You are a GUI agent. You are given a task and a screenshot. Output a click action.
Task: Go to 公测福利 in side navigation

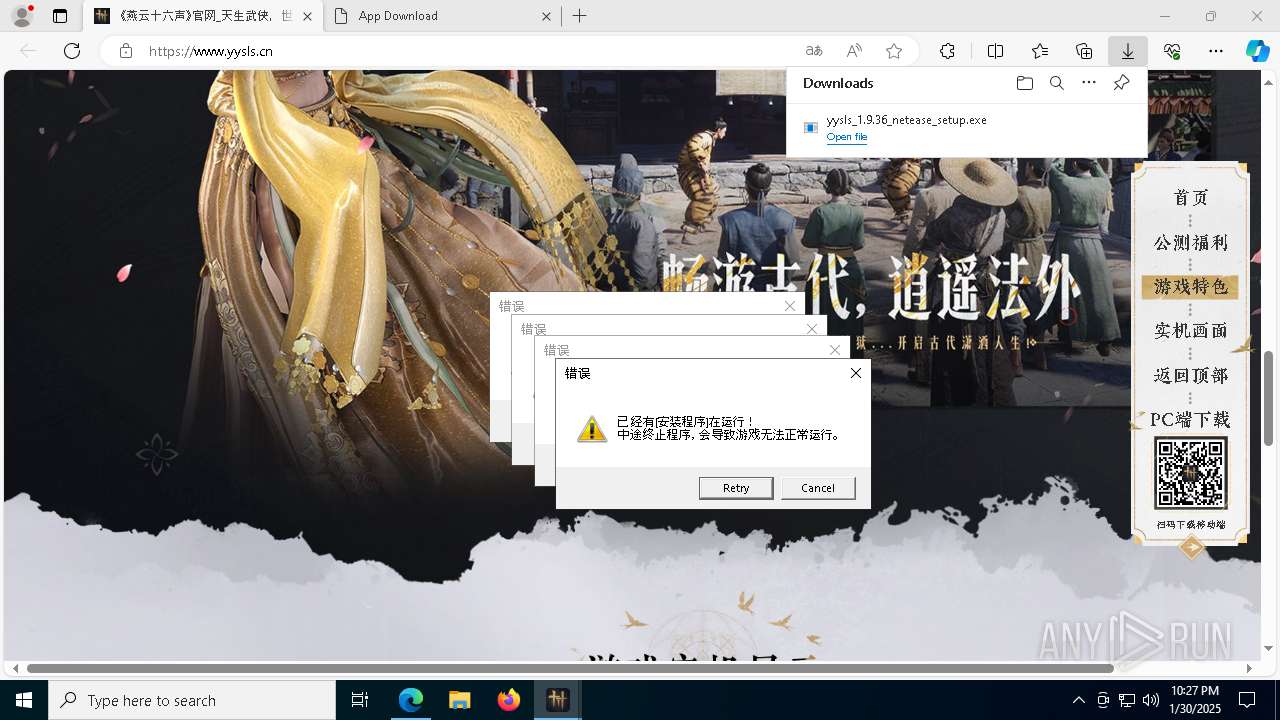click(1190, 243)
